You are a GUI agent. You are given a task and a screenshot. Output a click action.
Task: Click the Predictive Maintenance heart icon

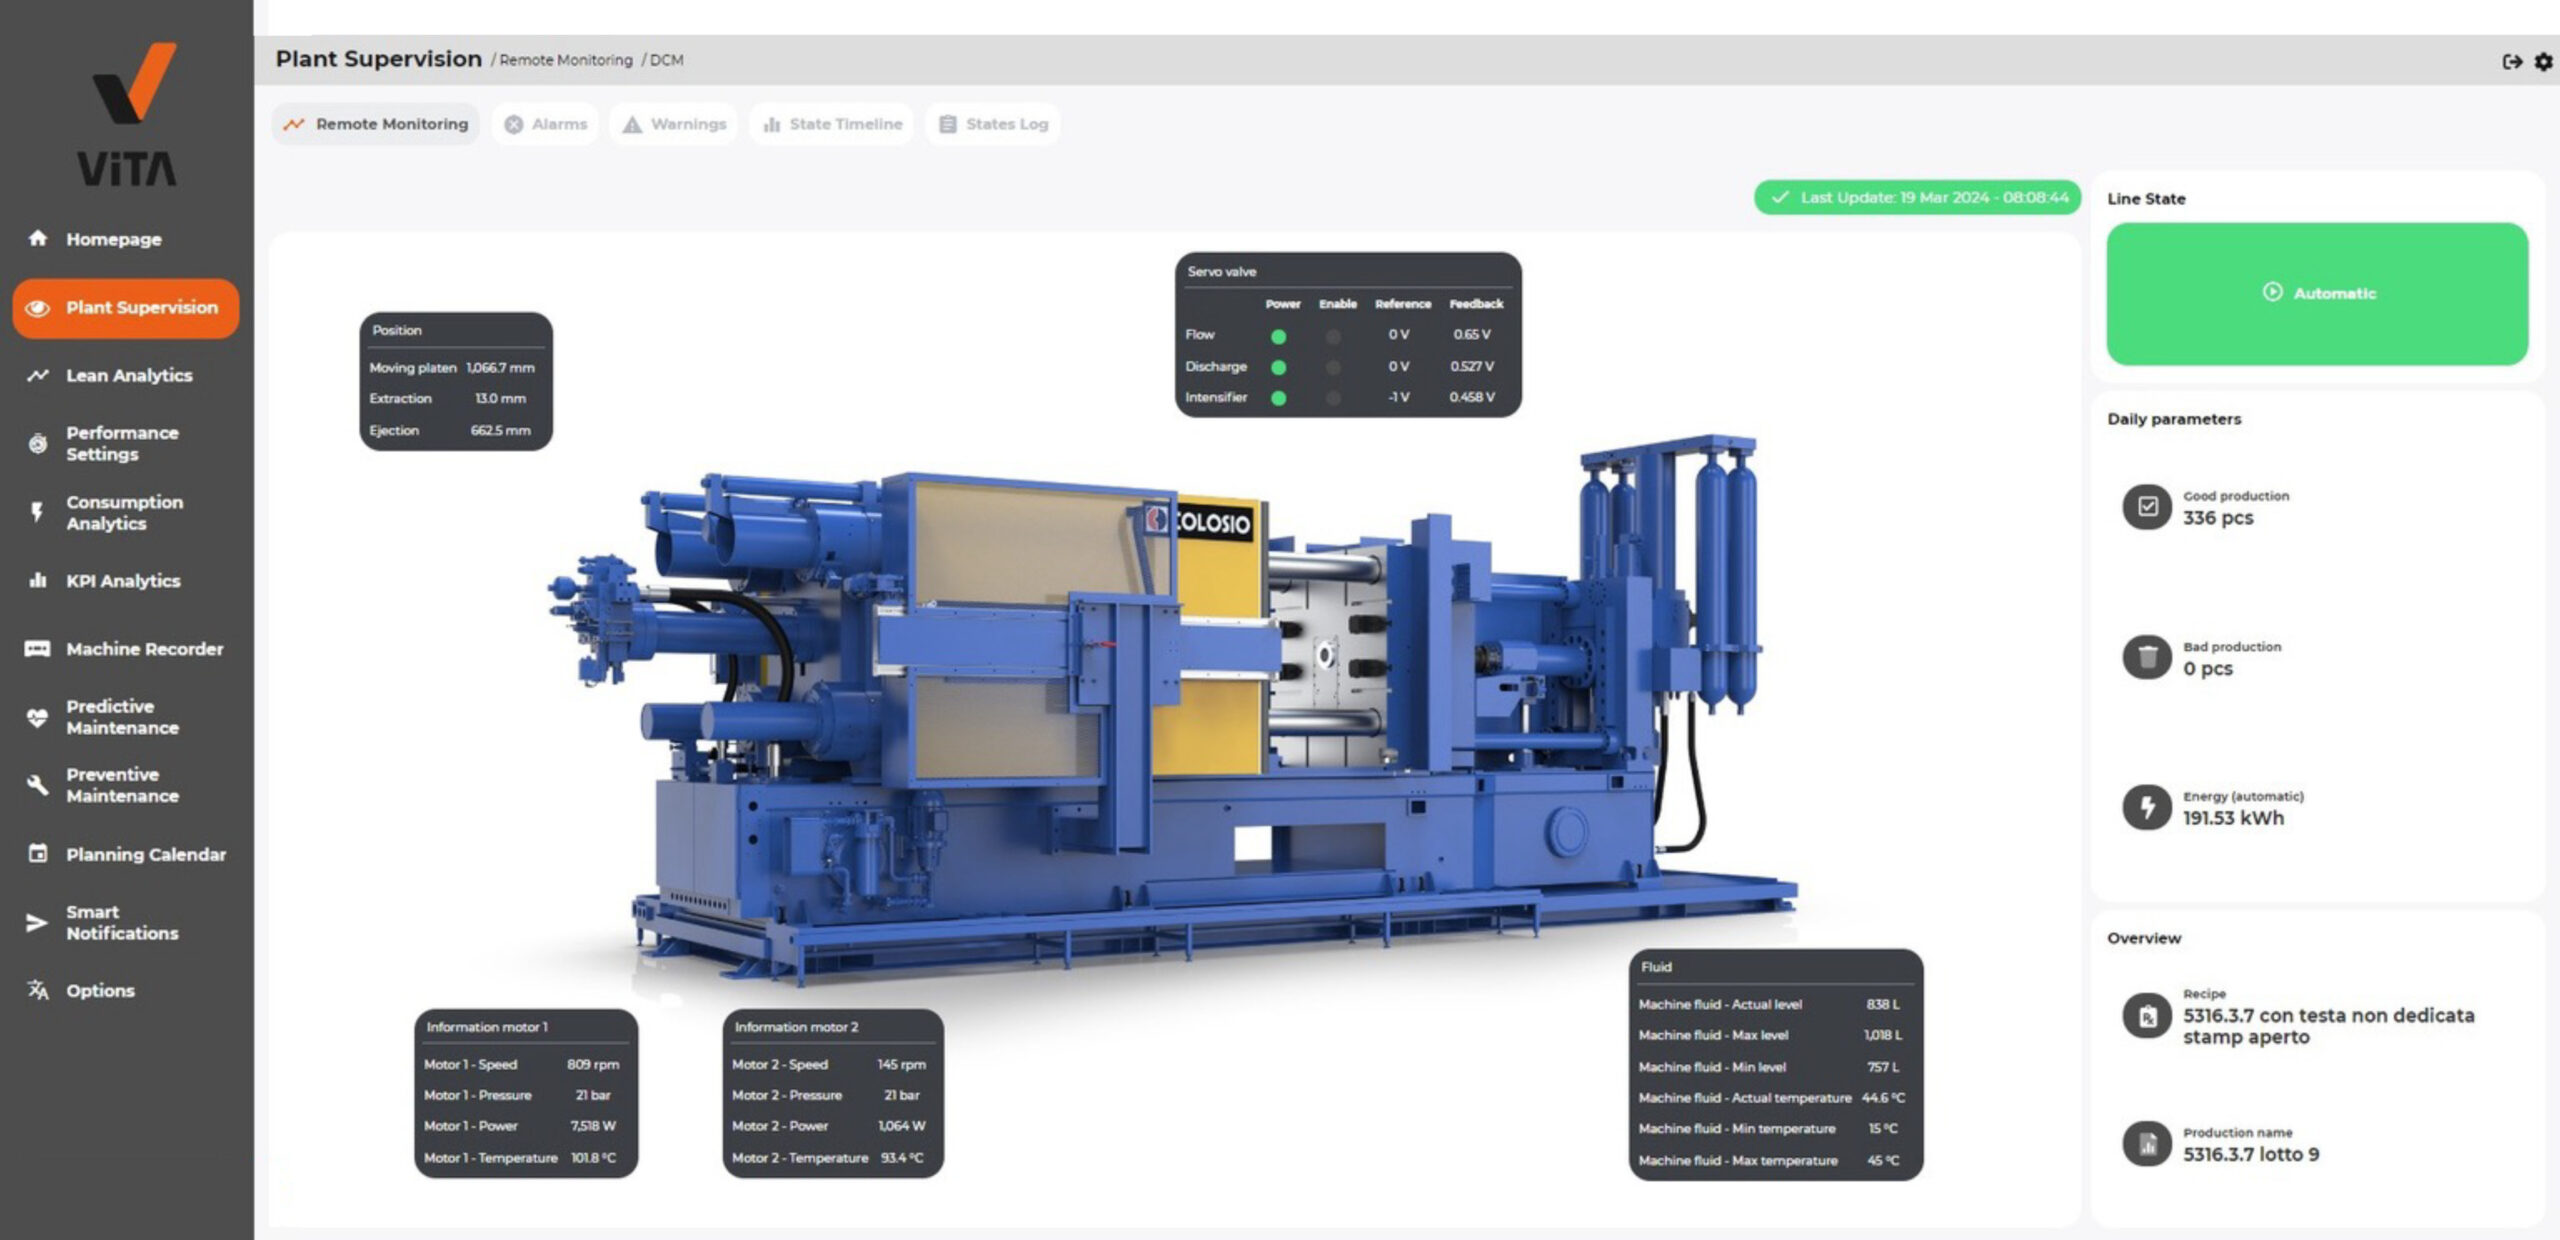[37, 717]
